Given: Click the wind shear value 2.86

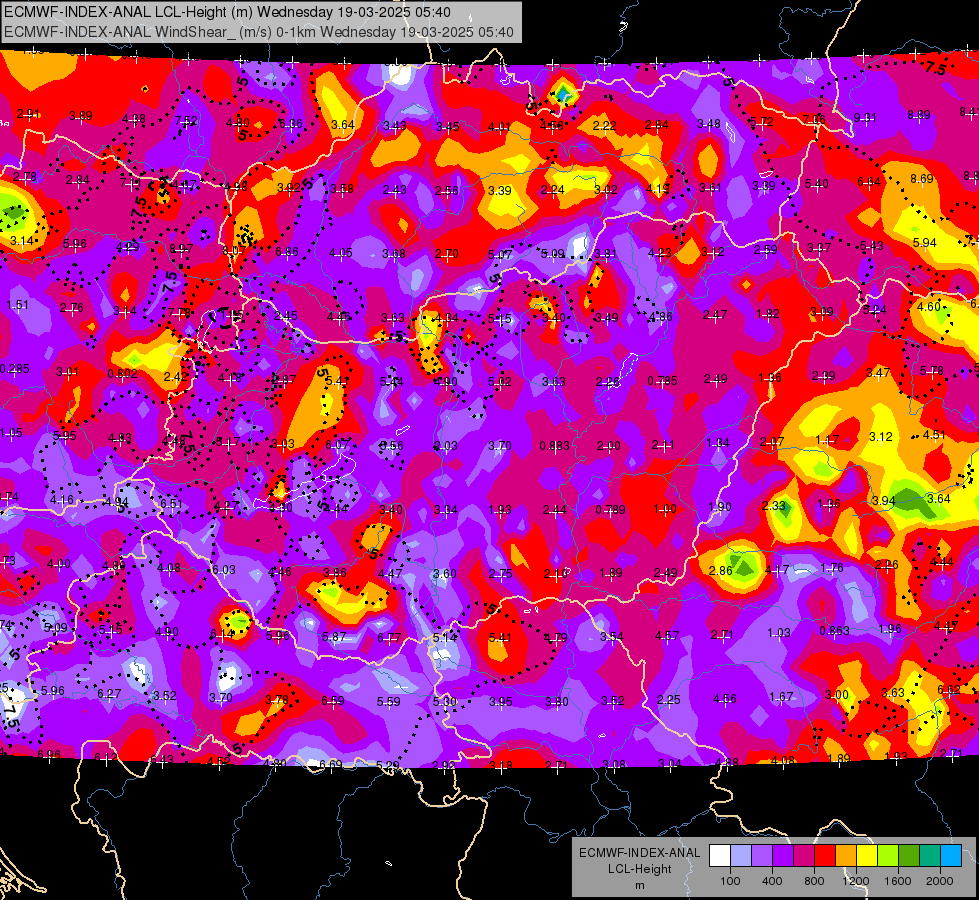Looking at the screenshot, I should click(721, 570).
